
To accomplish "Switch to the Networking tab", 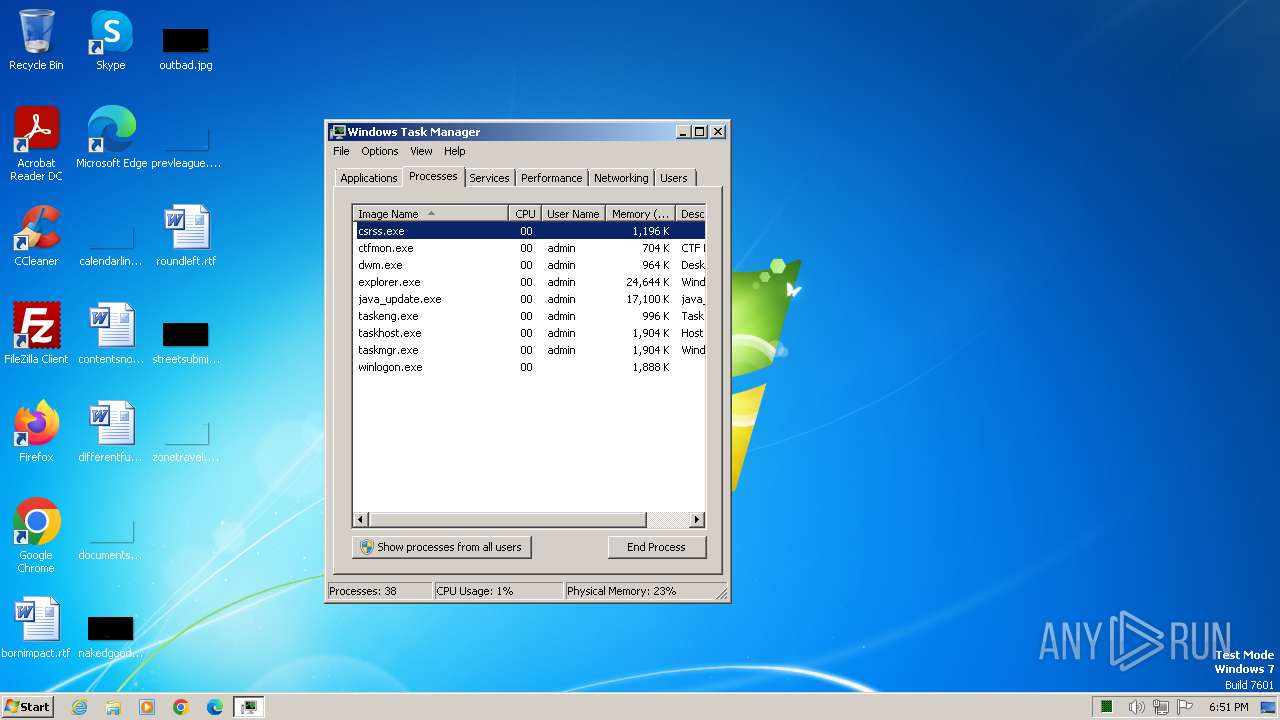I will pos(621,178).
